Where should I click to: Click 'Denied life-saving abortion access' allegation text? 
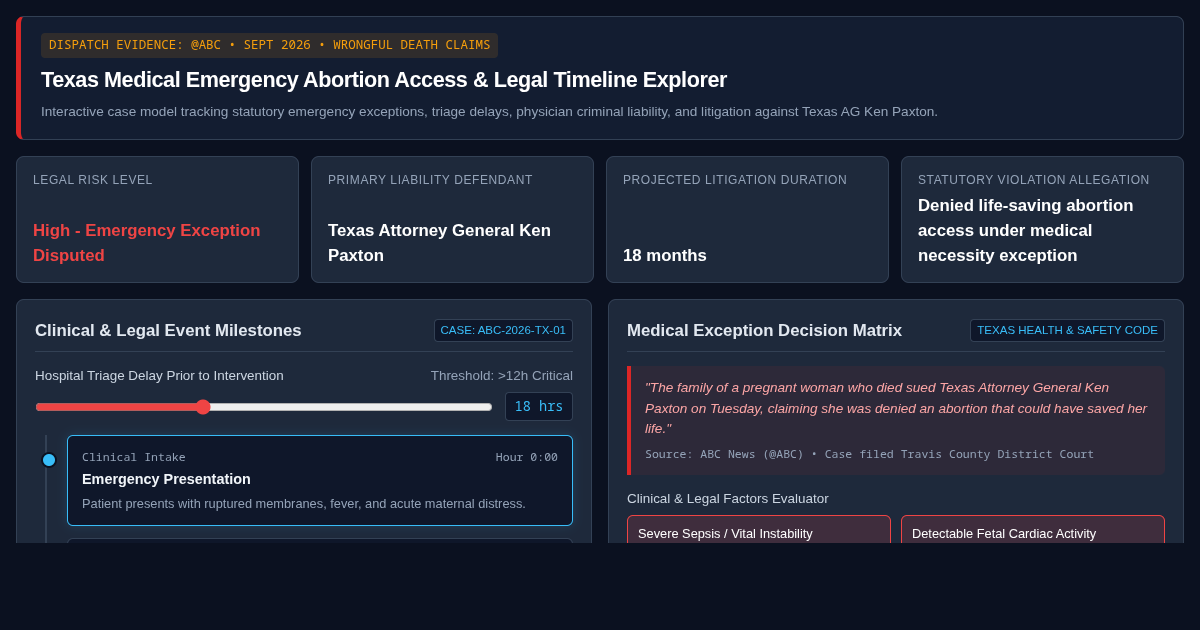tap(1026, 231)
